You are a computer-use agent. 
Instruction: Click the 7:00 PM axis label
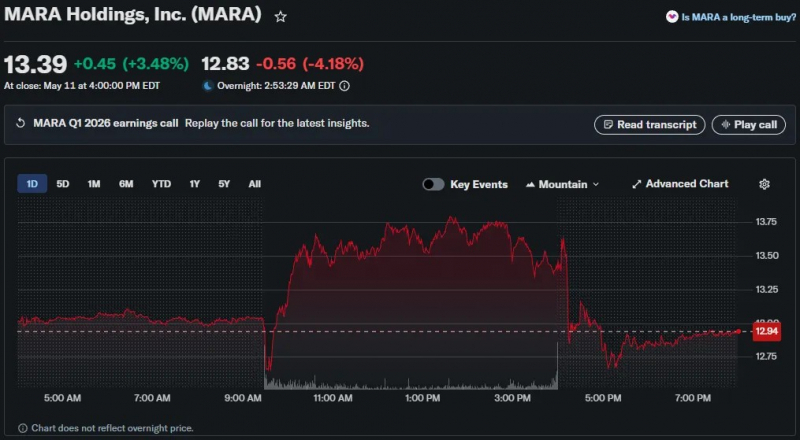click(692, 398)
